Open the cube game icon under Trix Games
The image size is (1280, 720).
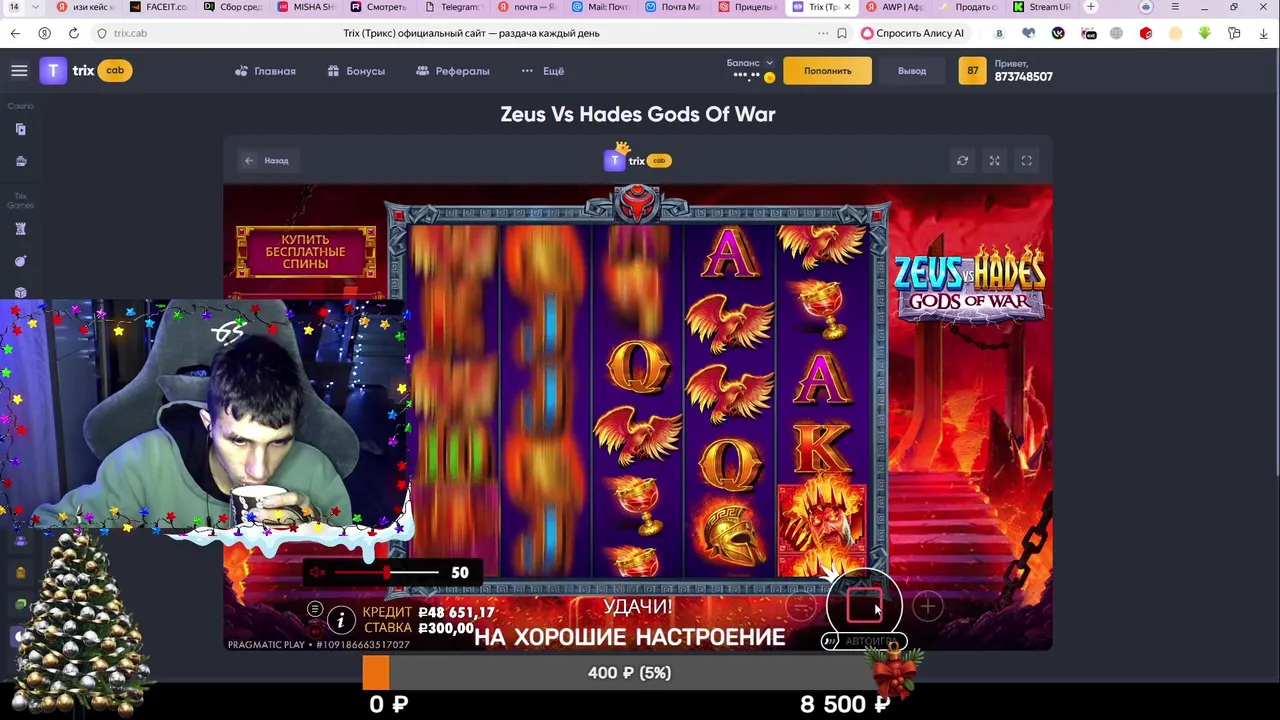(x=20, y=292)
